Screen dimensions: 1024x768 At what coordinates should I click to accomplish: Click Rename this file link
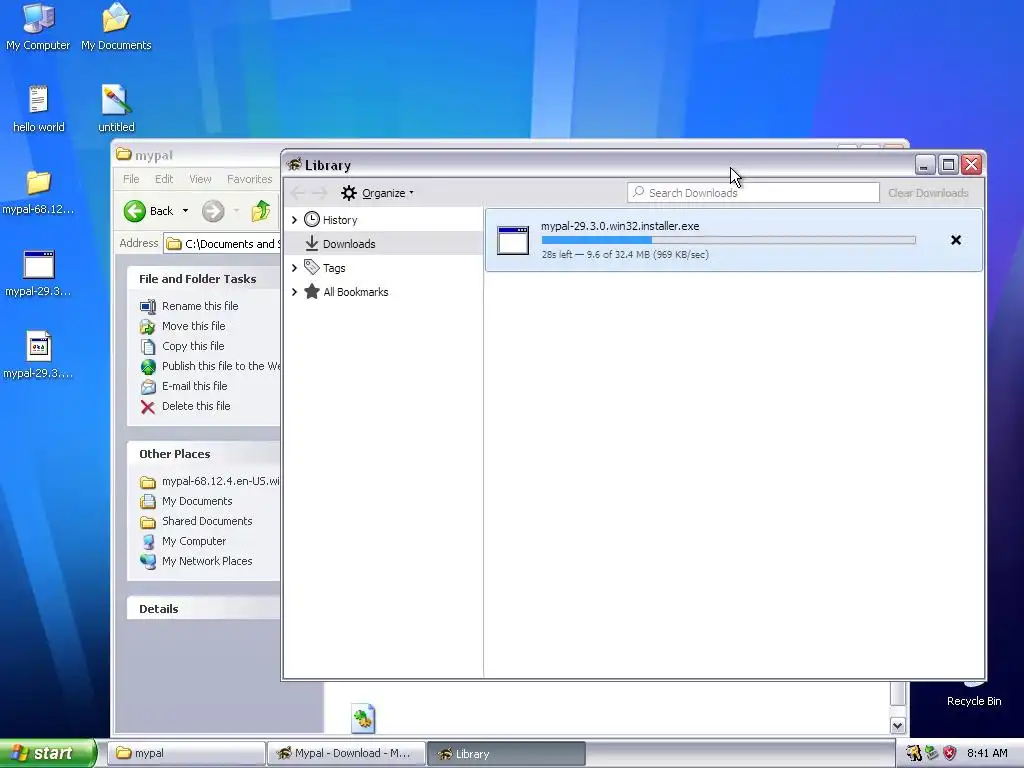point(200,306)
